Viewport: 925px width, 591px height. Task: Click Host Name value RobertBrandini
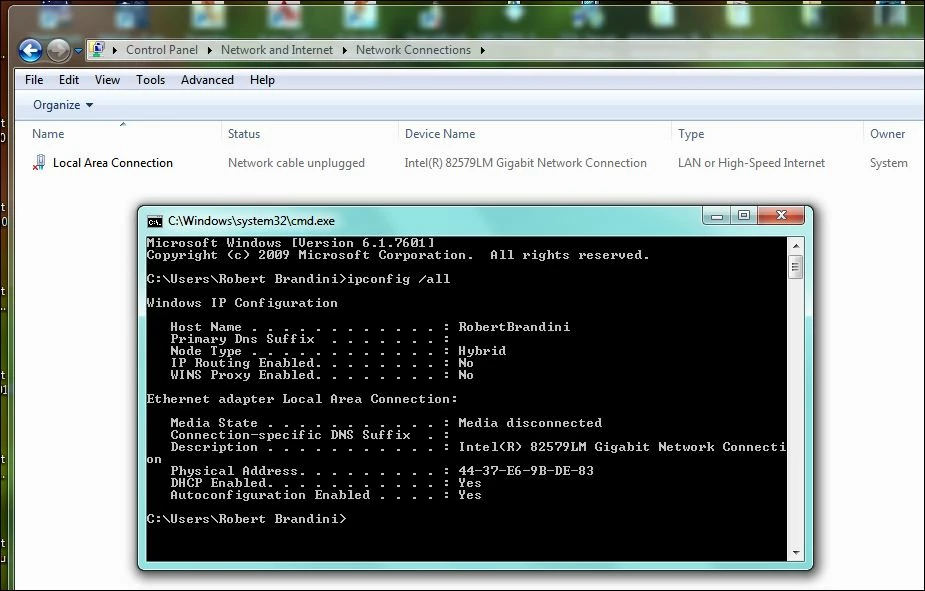(514, 327)
